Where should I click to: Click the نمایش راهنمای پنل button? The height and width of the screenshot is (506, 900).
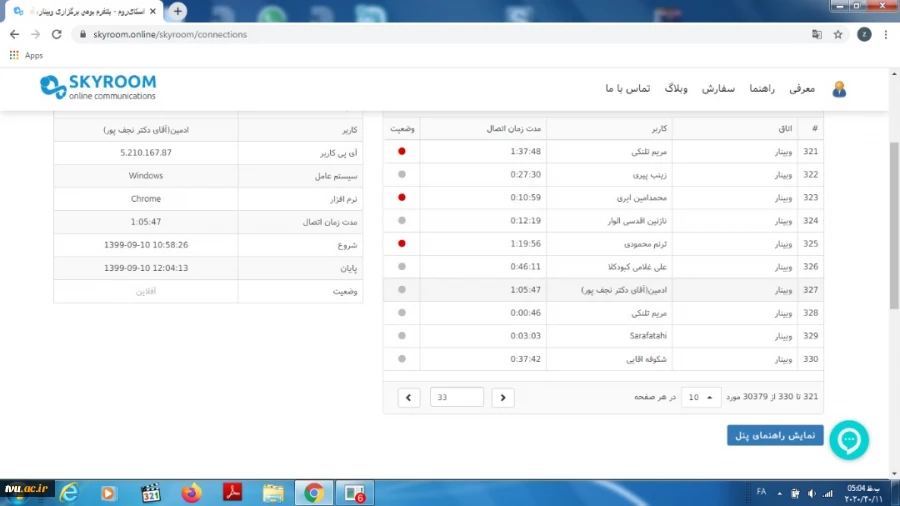[775, 435]
